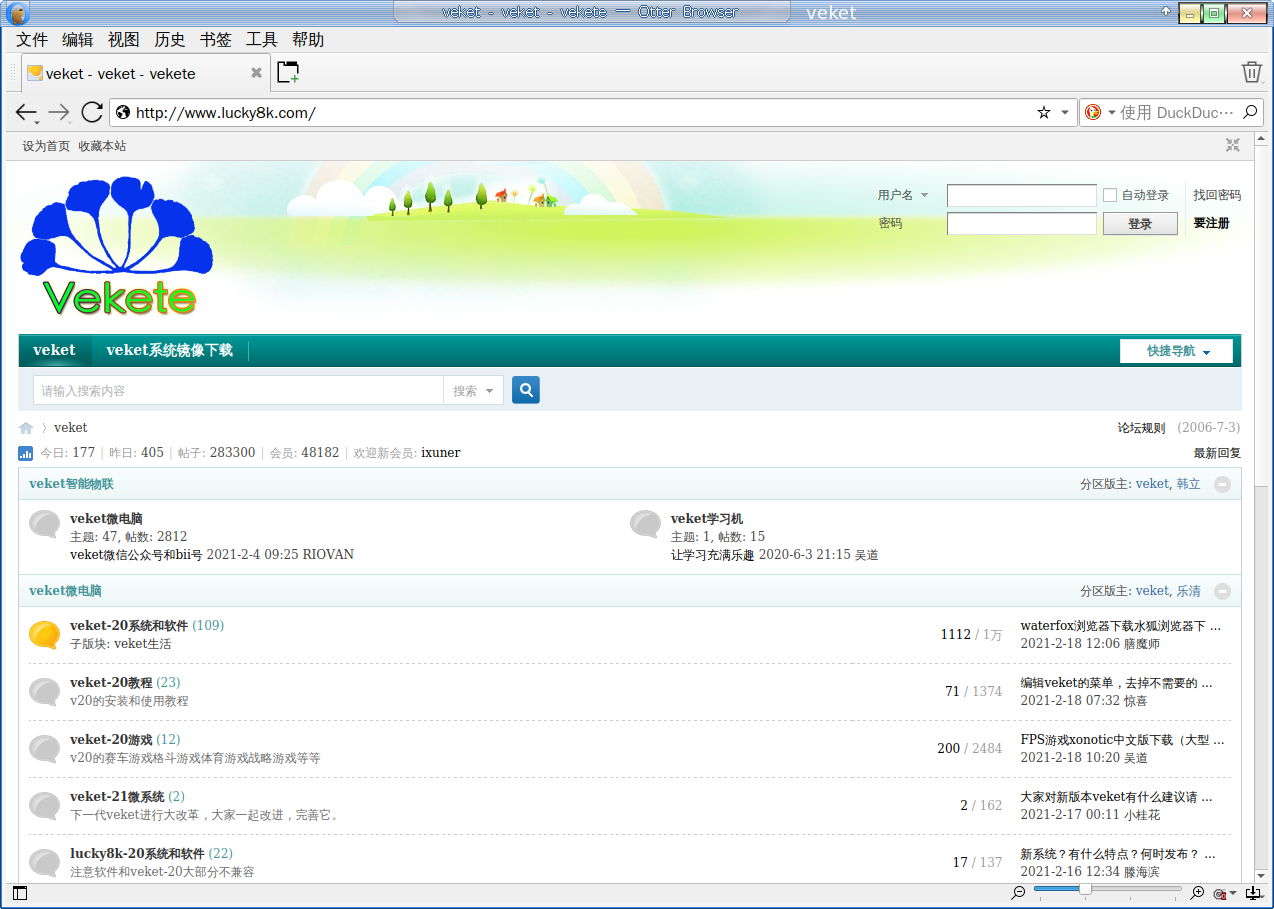Click the grey bubble icon for veket-20游戏
The height and width of the screenshot is (909, 1274).
point(44,748)
